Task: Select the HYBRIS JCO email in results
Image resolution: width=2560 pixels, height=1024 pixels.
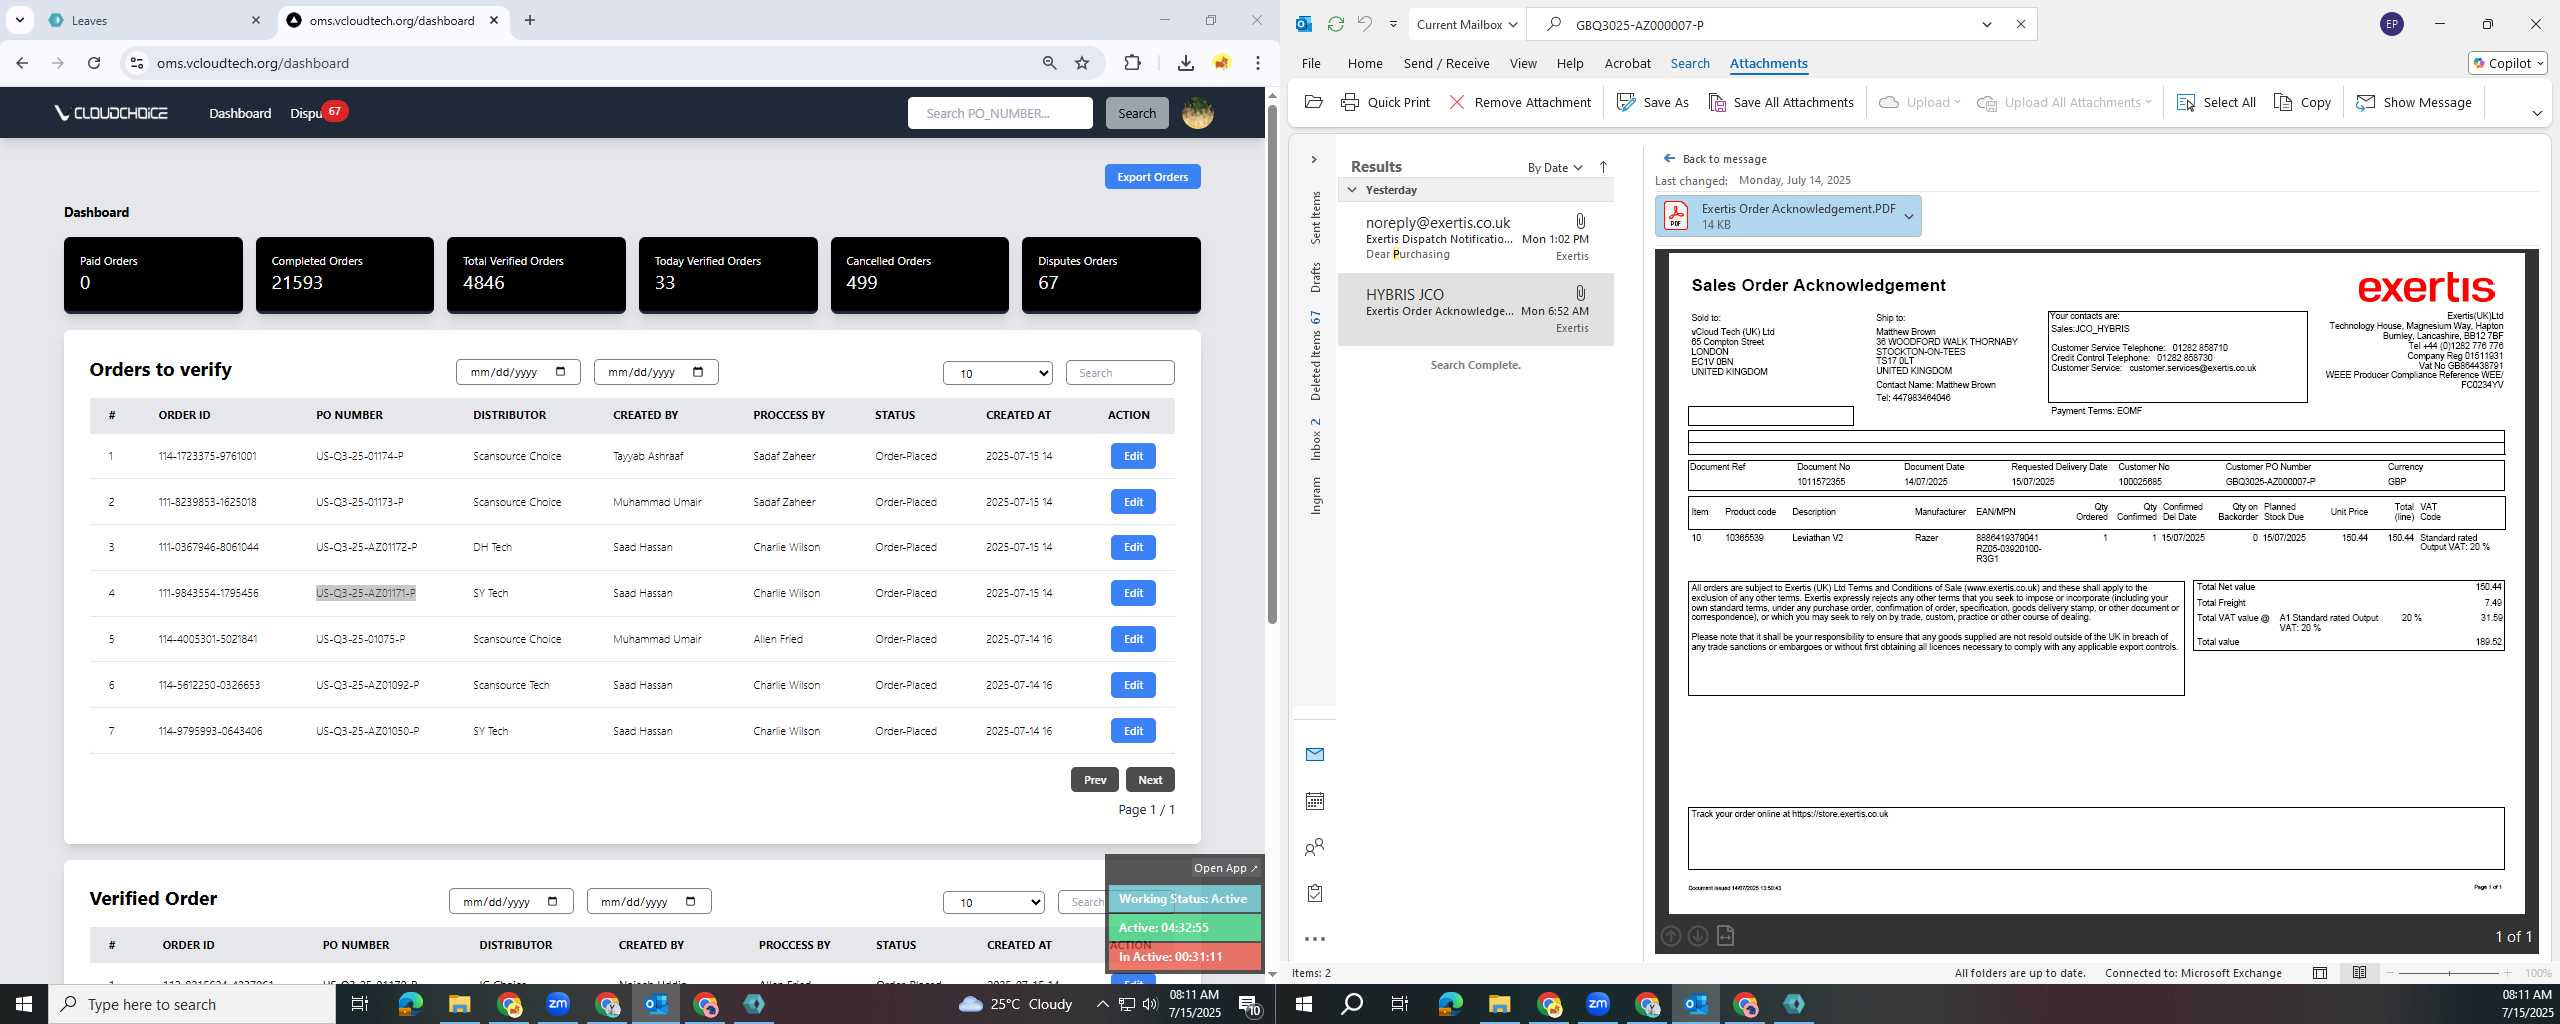Action: pos(1476,310)
